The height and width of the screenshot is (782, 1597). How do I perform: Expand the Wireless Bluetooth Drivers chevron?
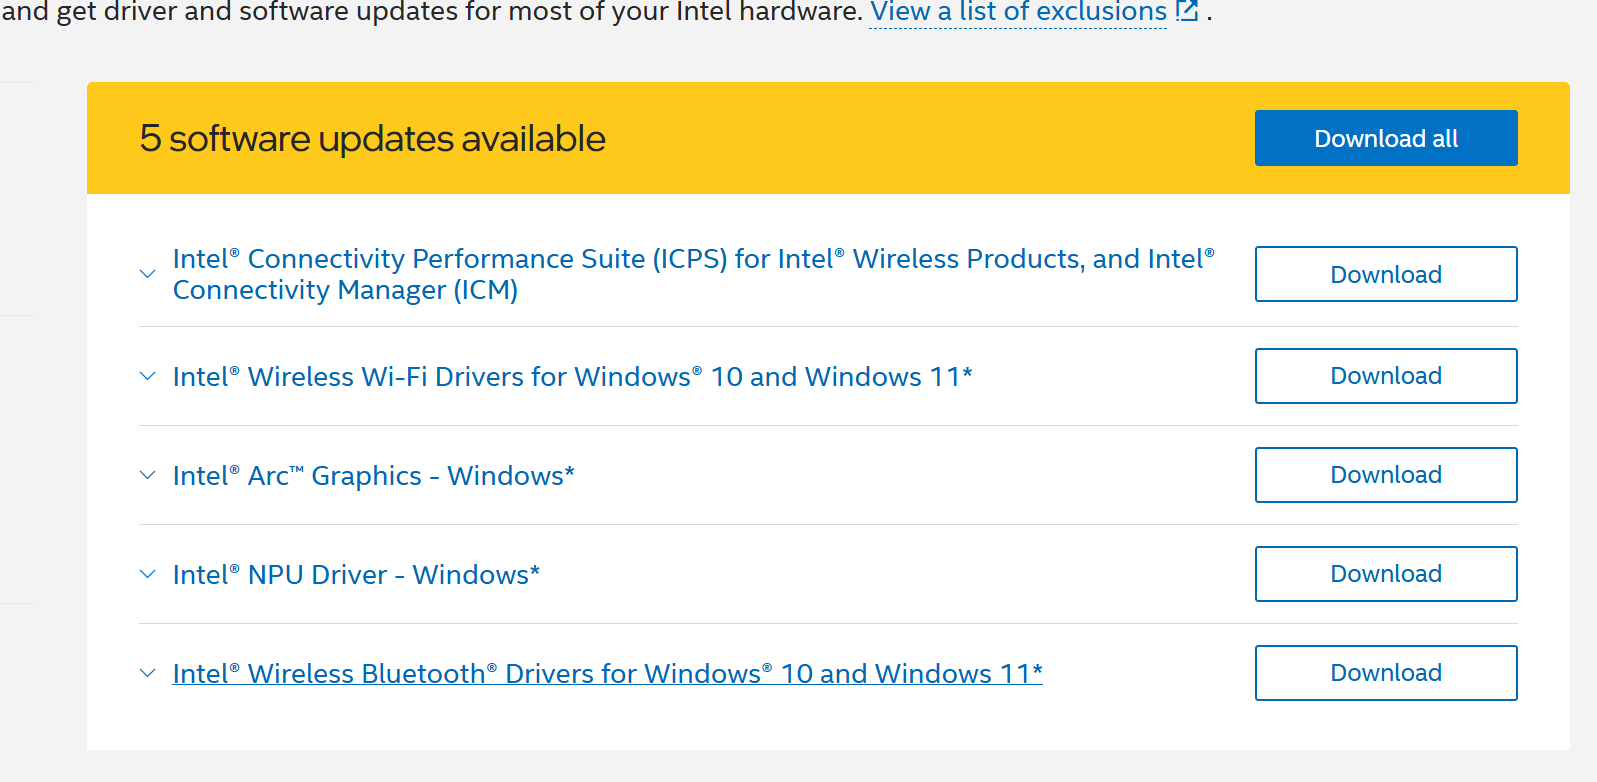click(148, 674)
